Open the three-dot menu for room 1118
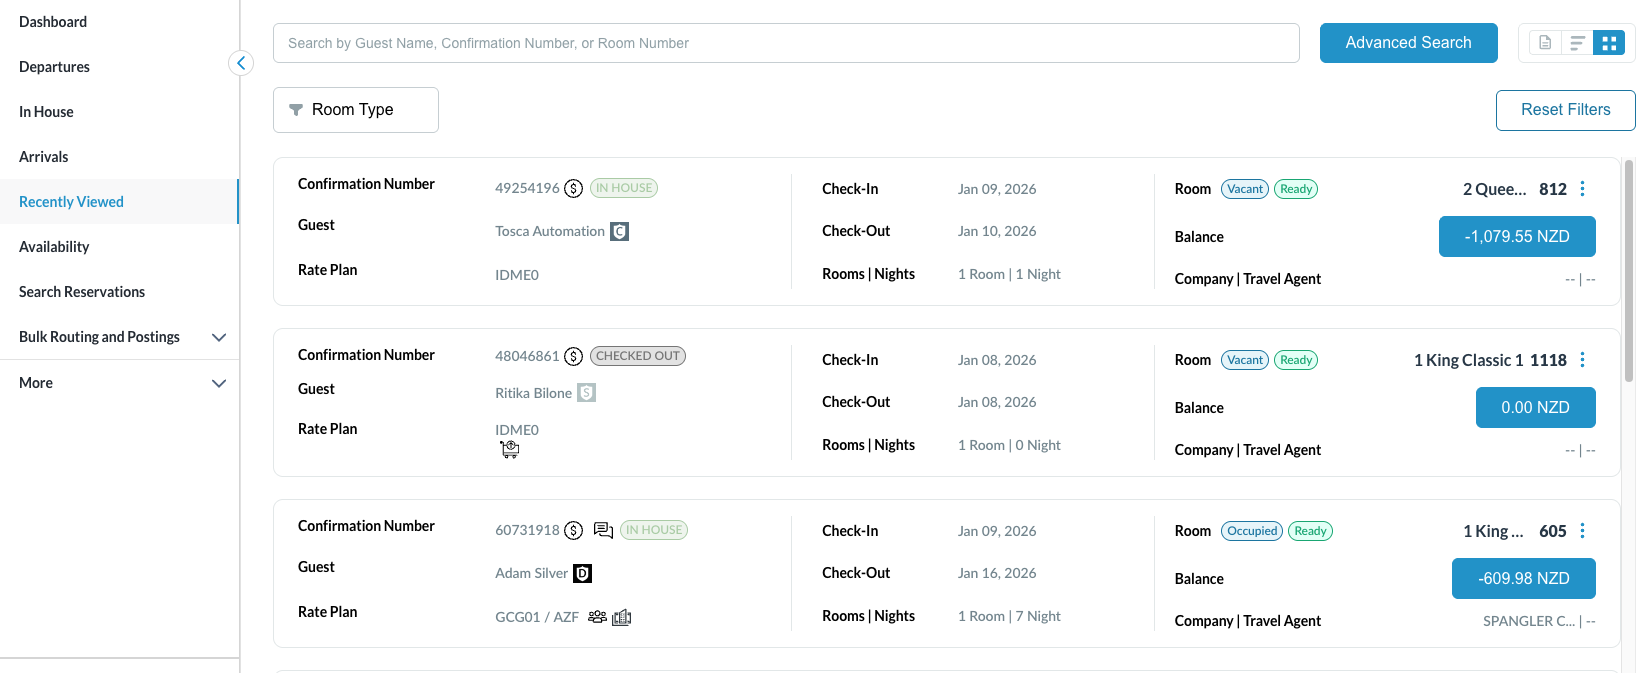 pyautogui.click(x=1582, y=360)
